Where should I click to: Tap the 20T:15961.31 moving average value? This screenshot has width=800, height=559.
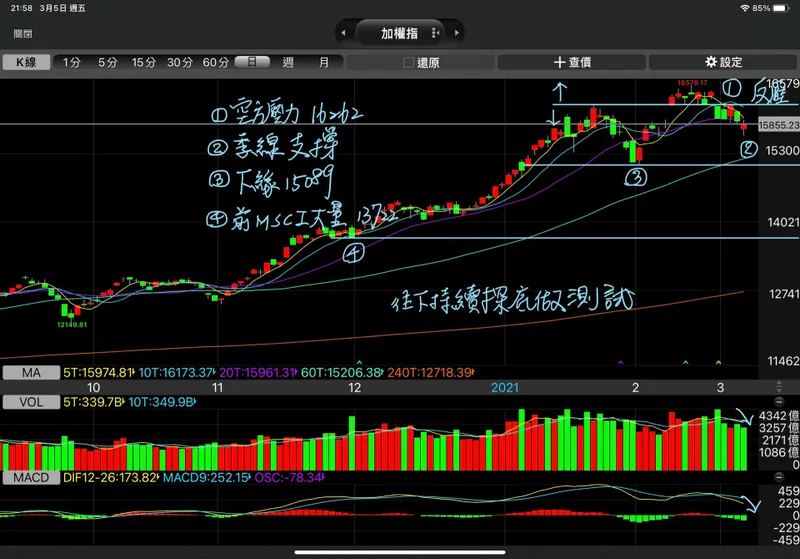pos(257,373)
